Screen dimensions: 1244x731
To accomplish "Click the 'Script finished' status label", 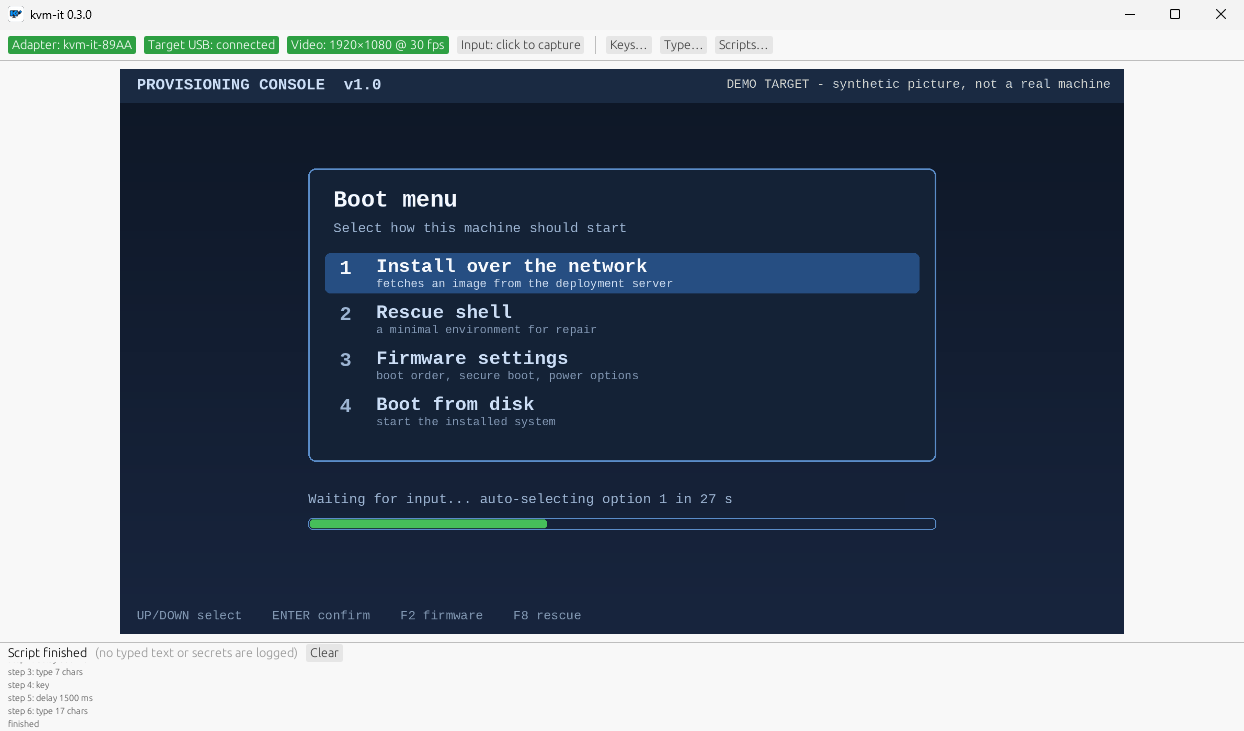I will pos(47,653).
